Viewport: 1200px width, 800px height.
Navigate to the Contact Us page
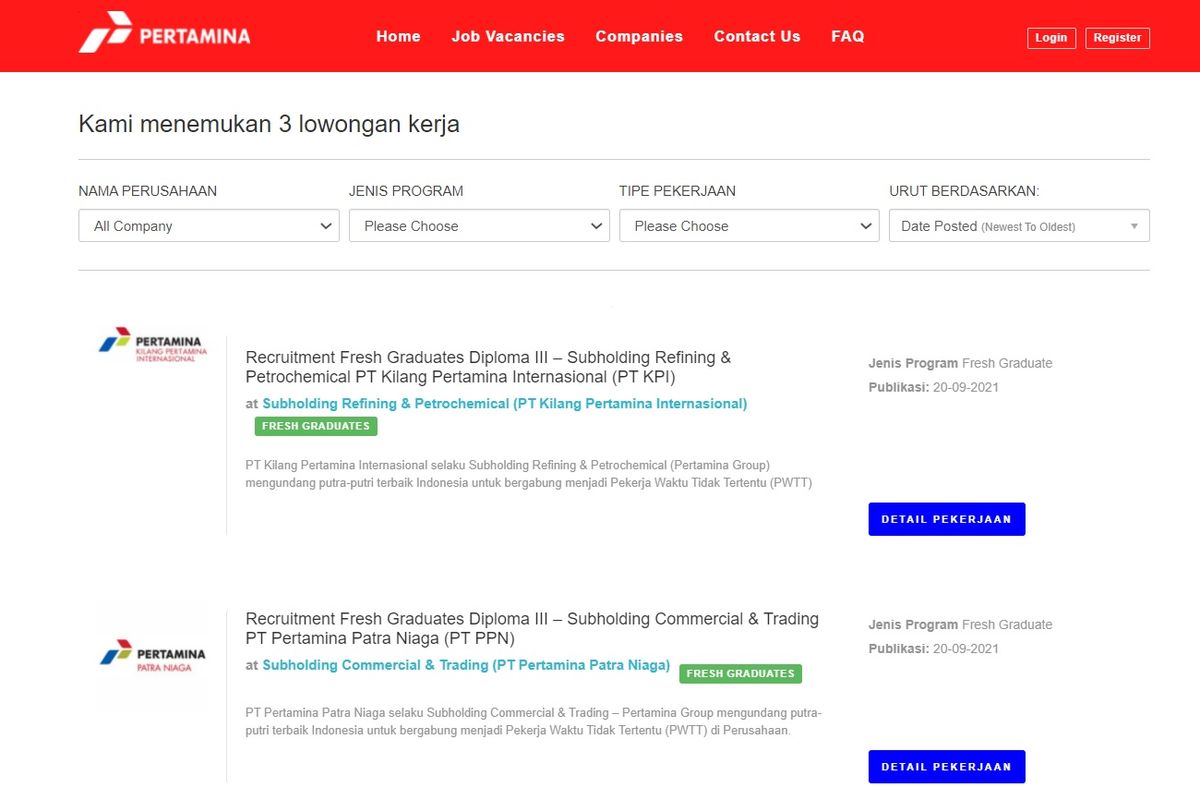coord(756,36)
